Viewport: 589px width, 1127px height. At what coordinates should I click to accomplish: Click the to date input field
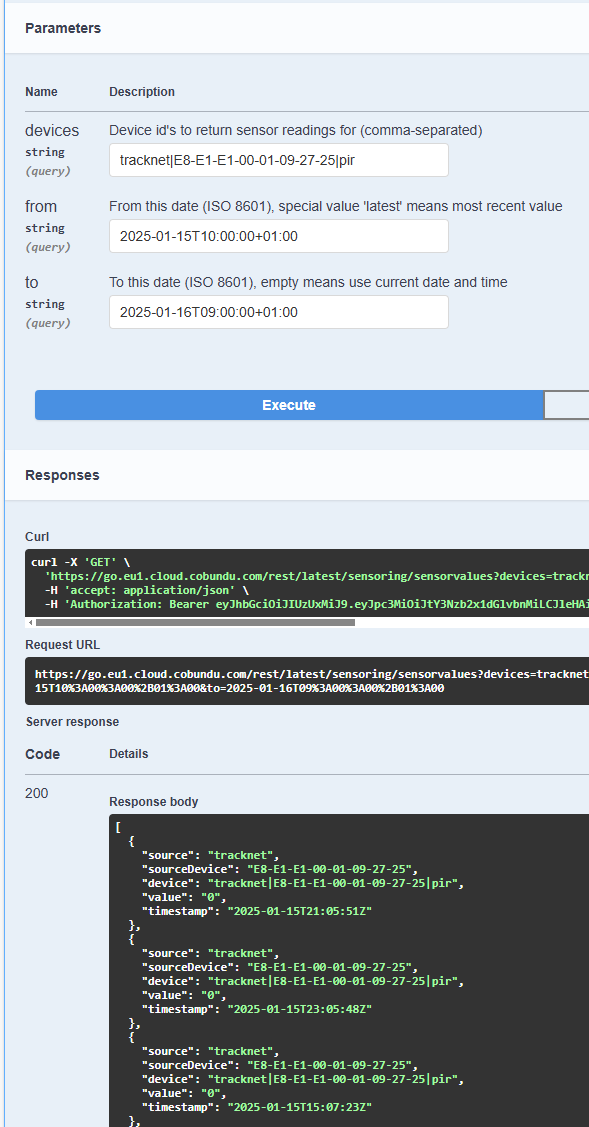point(278,312)
